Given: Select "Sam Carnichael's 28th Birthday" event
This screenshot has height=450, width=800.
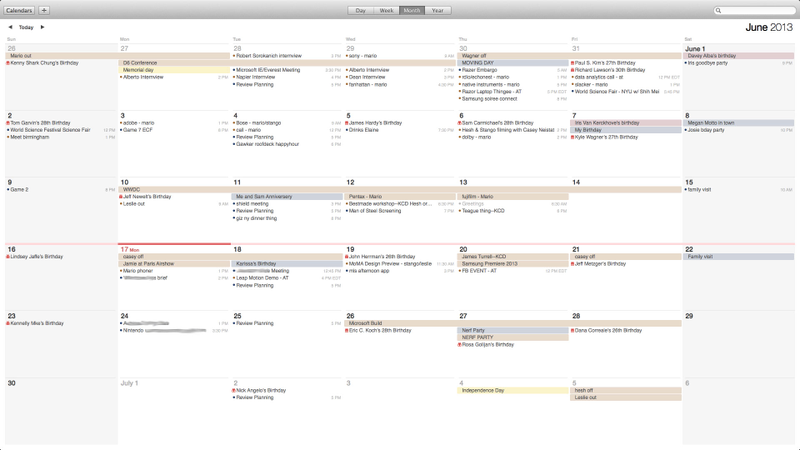Looking at the screenshot, I should (x=497, y=123).
